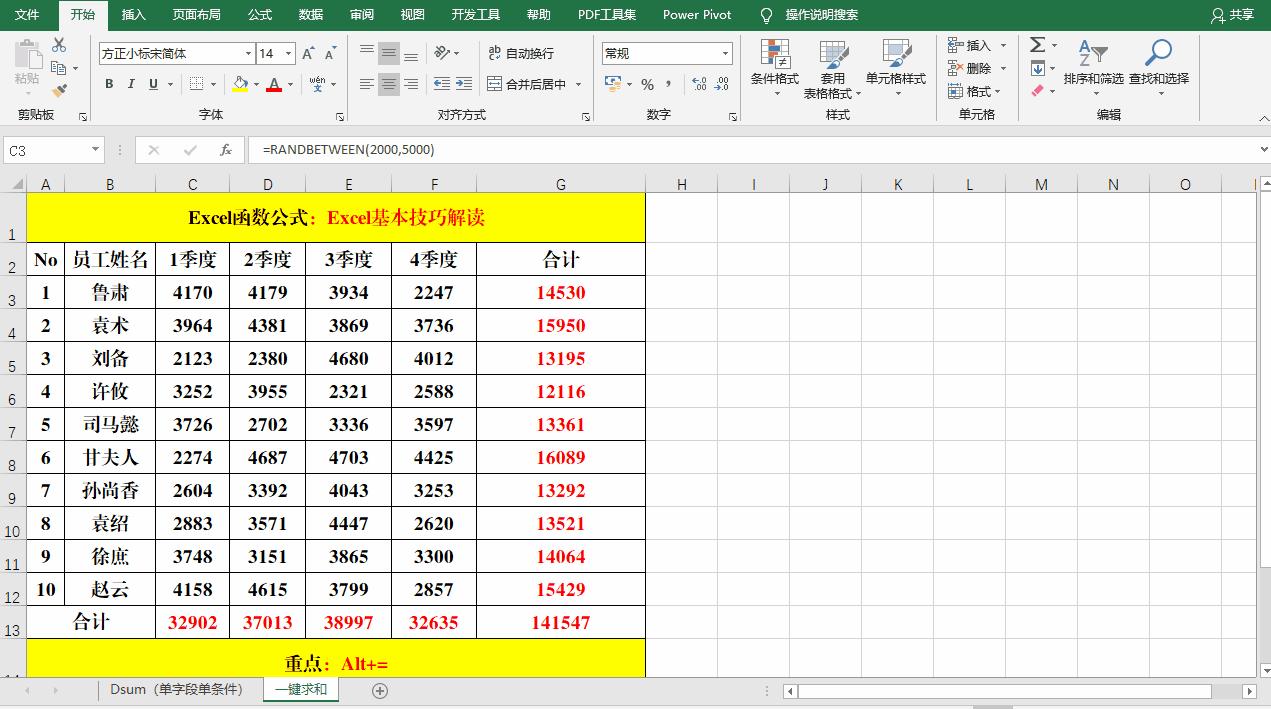Switch to the 插入 ribbon tab

tap(133, 15)
